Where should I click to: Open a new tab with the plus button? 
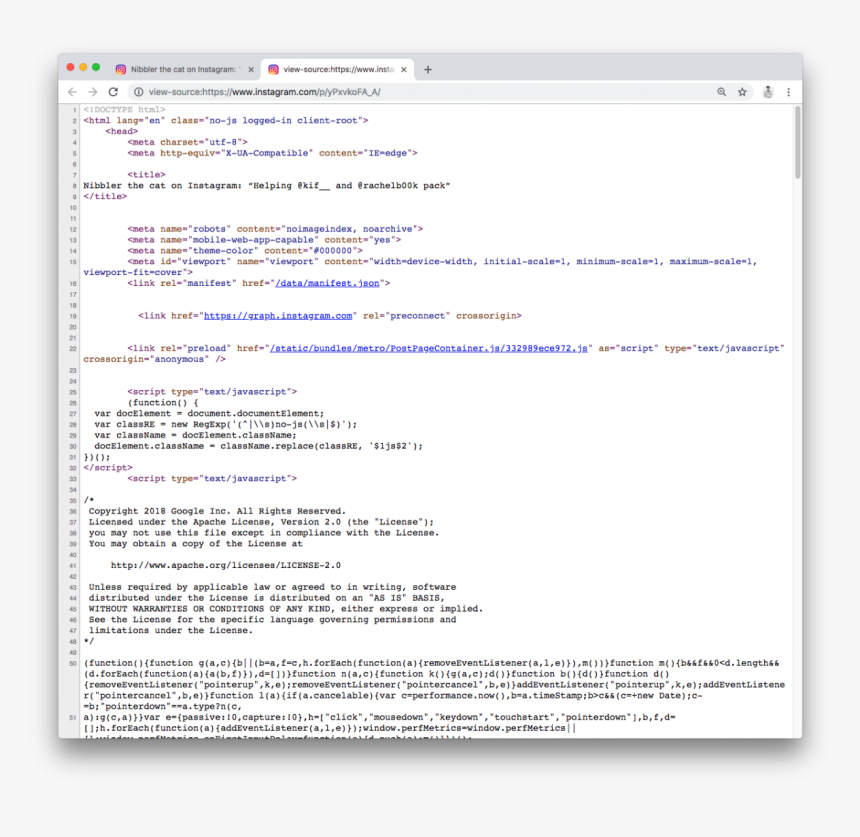tap(428, 70)
